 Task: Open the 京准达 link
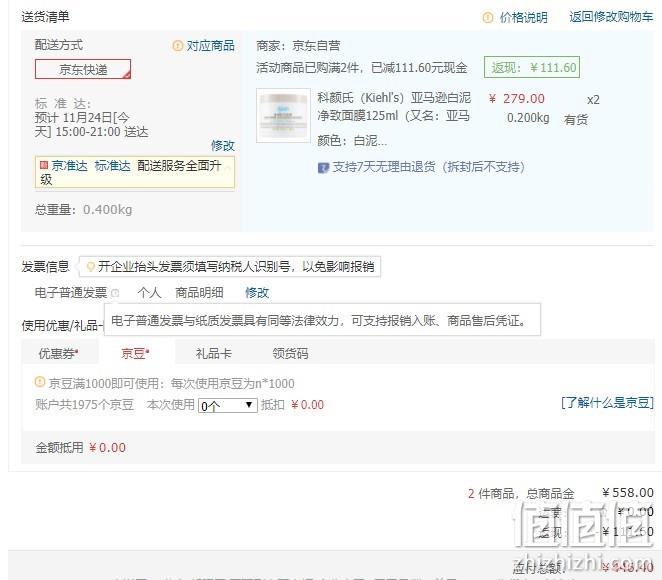tap(70, 166)
